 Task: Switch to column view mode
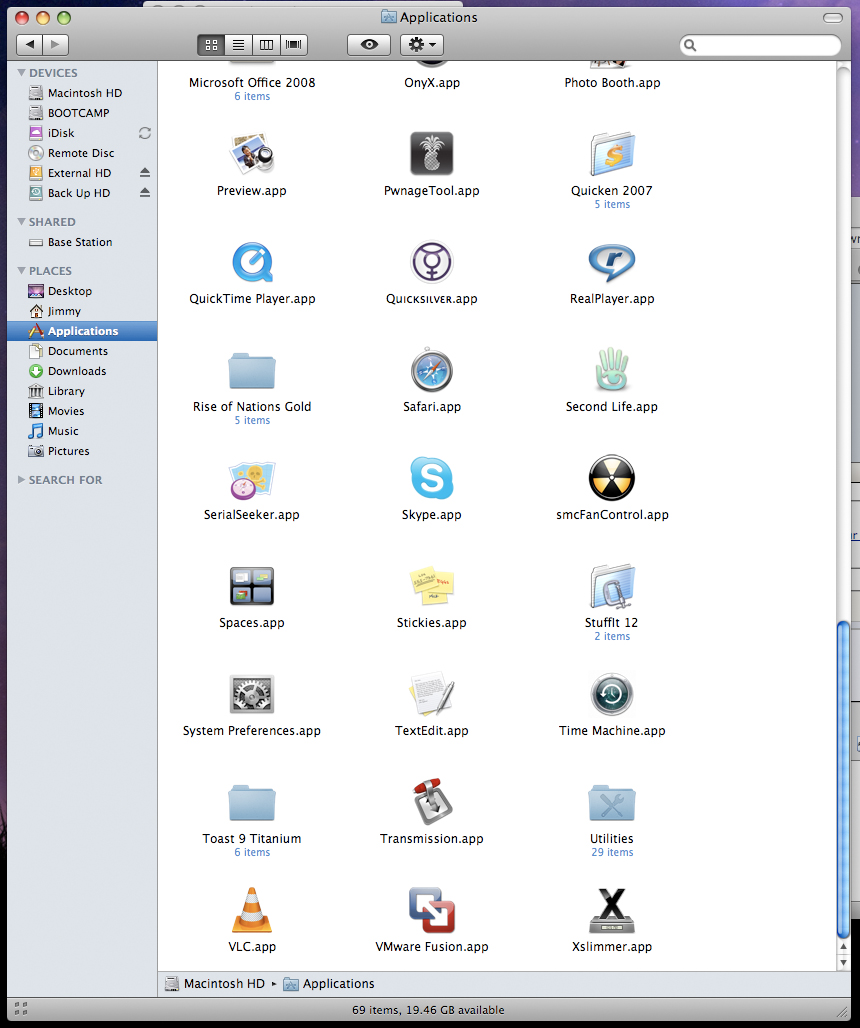(x=266, y=45)
